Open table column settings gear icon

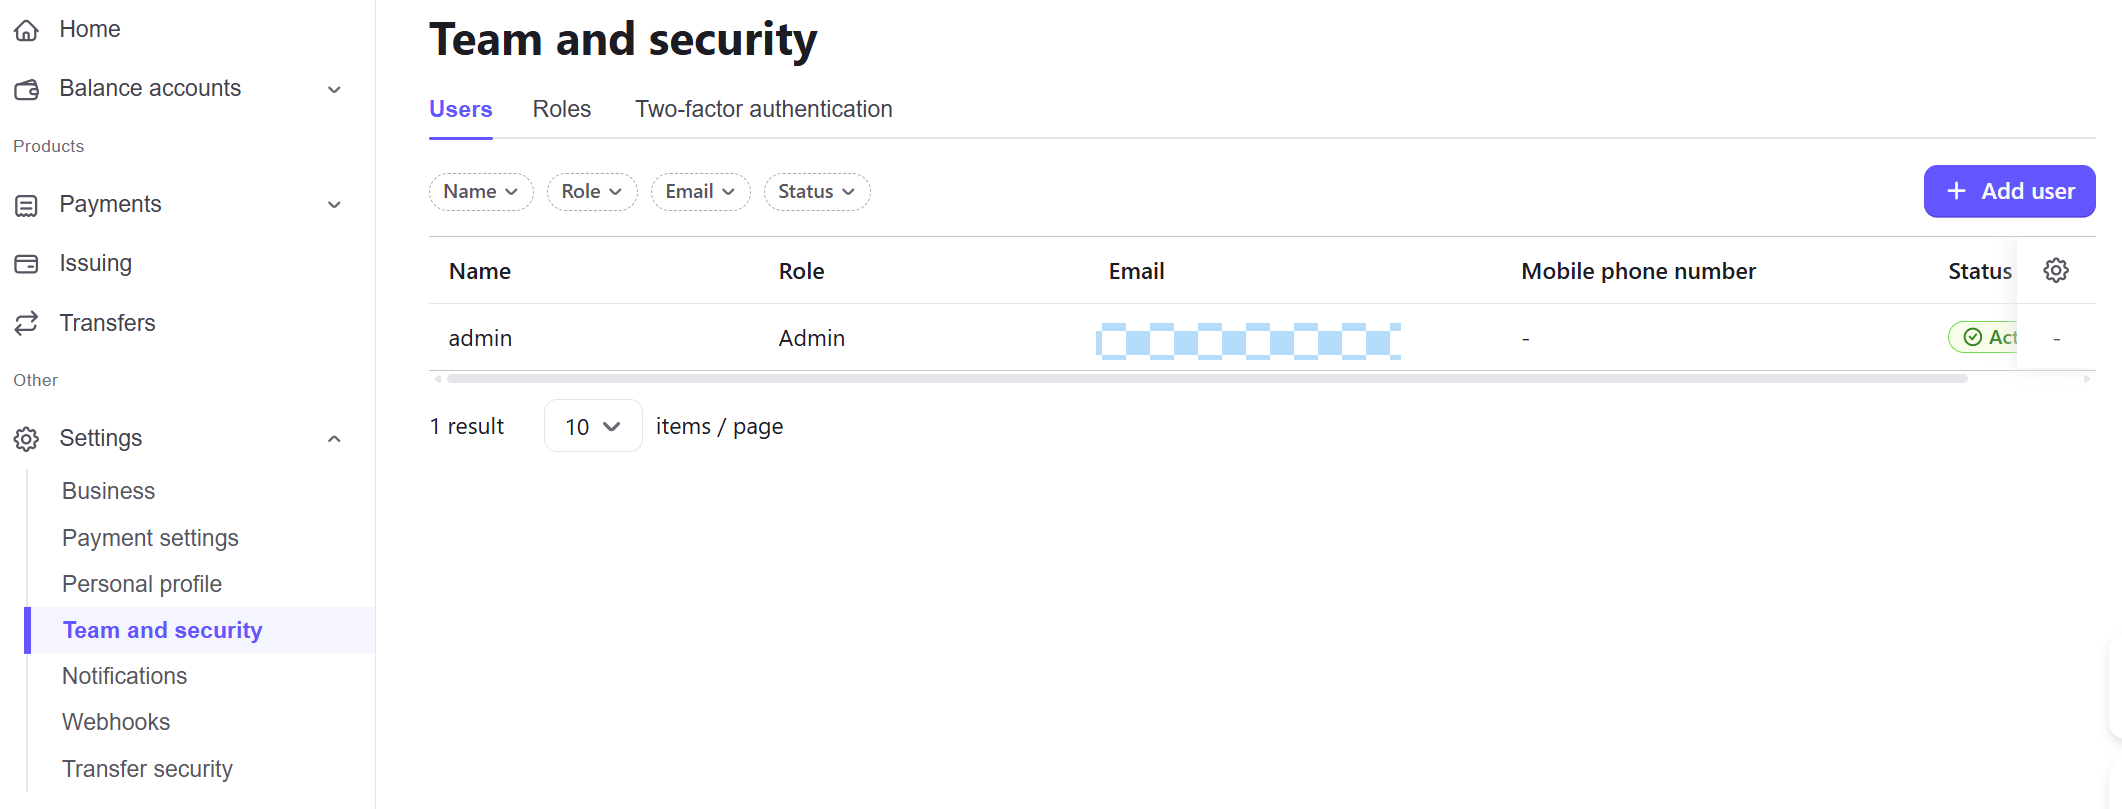tap(2056, 270)
